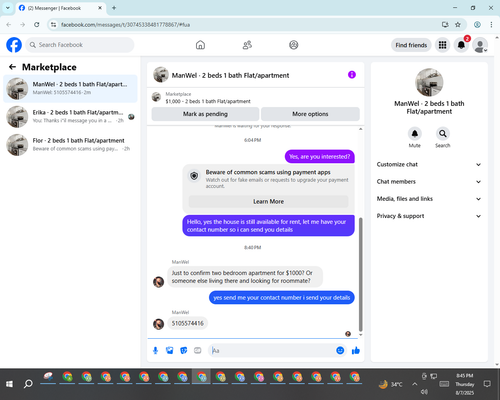The width and height of the screenshot is (500, 400).
Task: Go to Home feed icon
Action: click(x=200, y=45)
